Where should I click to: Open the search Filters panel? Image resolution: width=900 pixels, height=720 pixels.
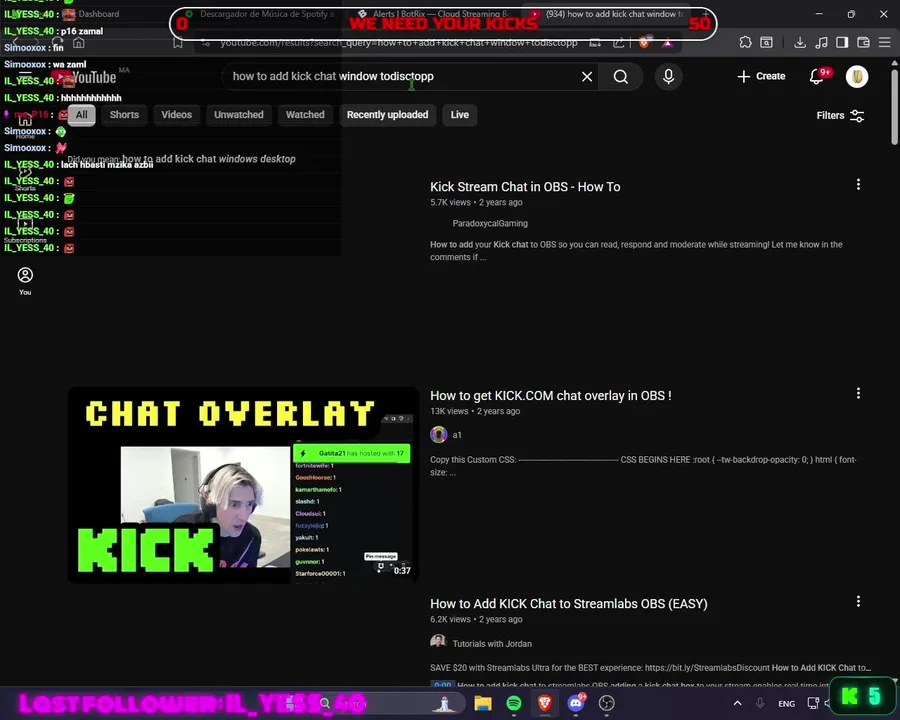(840, 115)
